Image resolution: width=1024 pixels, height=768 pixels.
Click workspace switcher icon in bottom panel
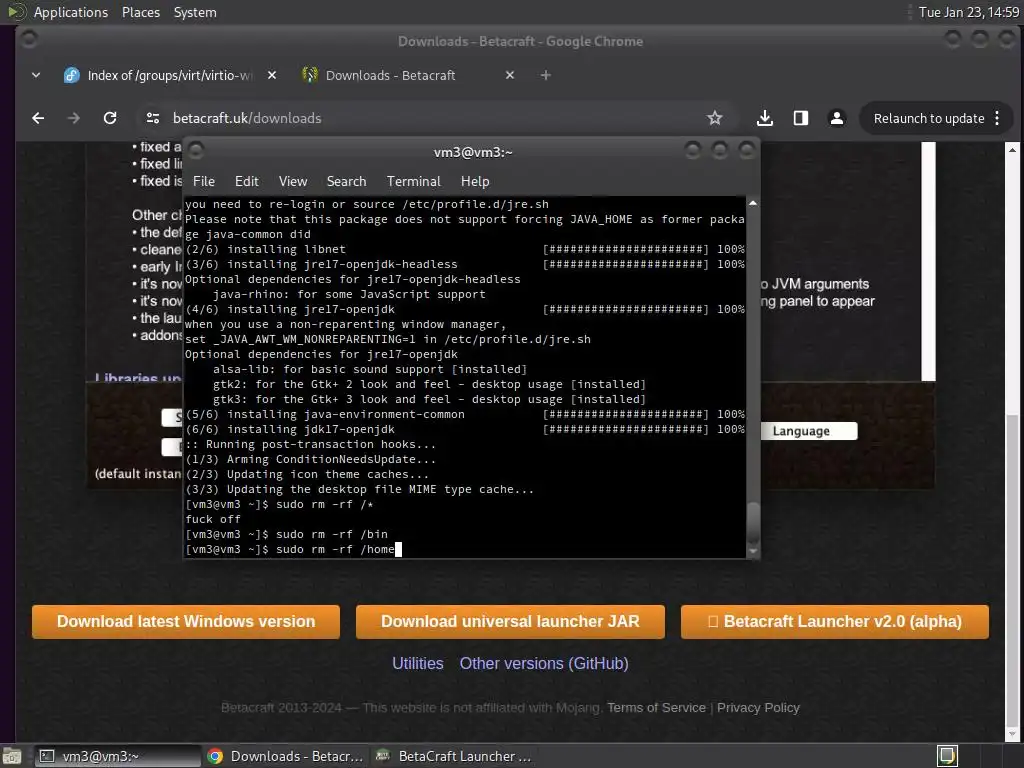[947, 756]
